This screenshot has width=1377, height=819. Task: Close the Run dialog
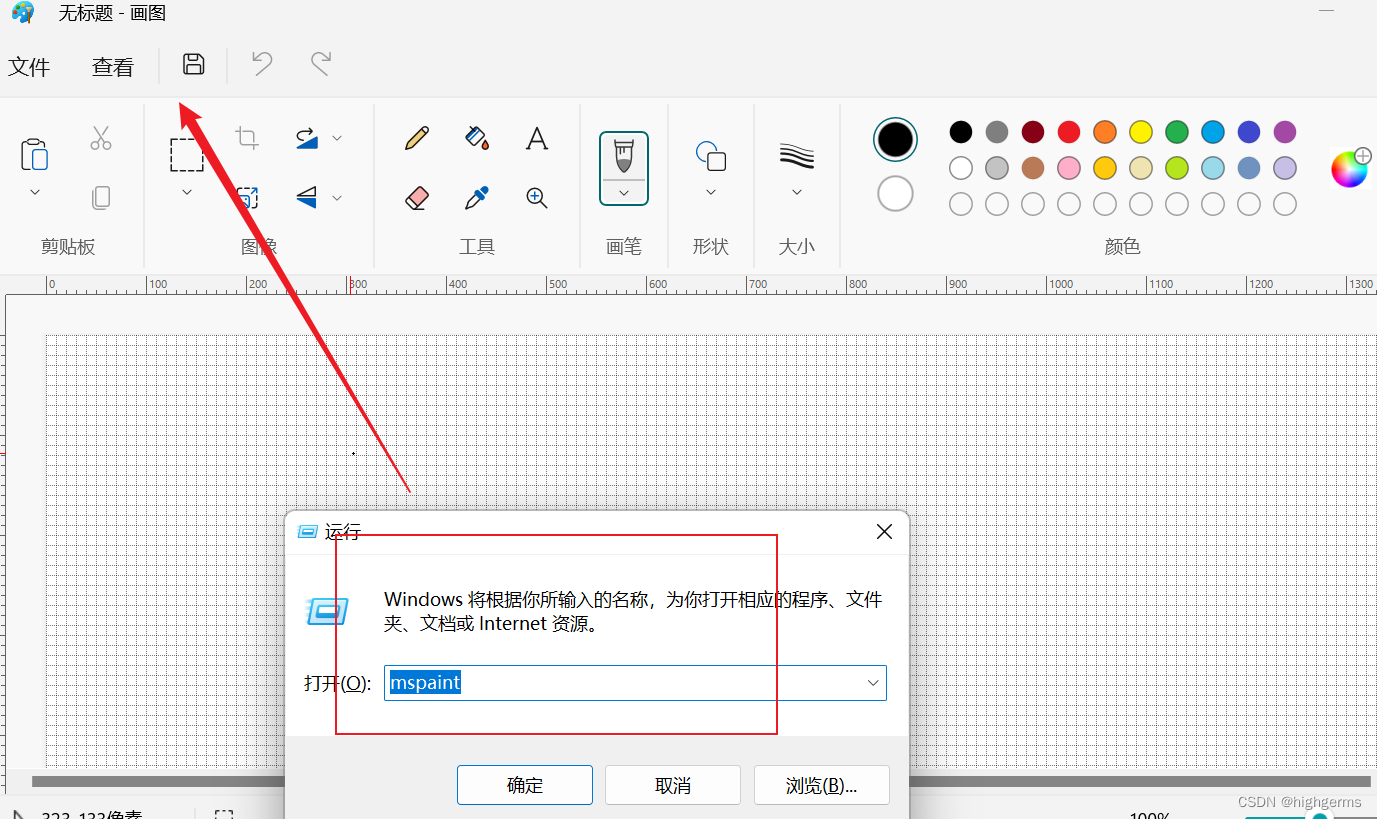coord(884,532)
